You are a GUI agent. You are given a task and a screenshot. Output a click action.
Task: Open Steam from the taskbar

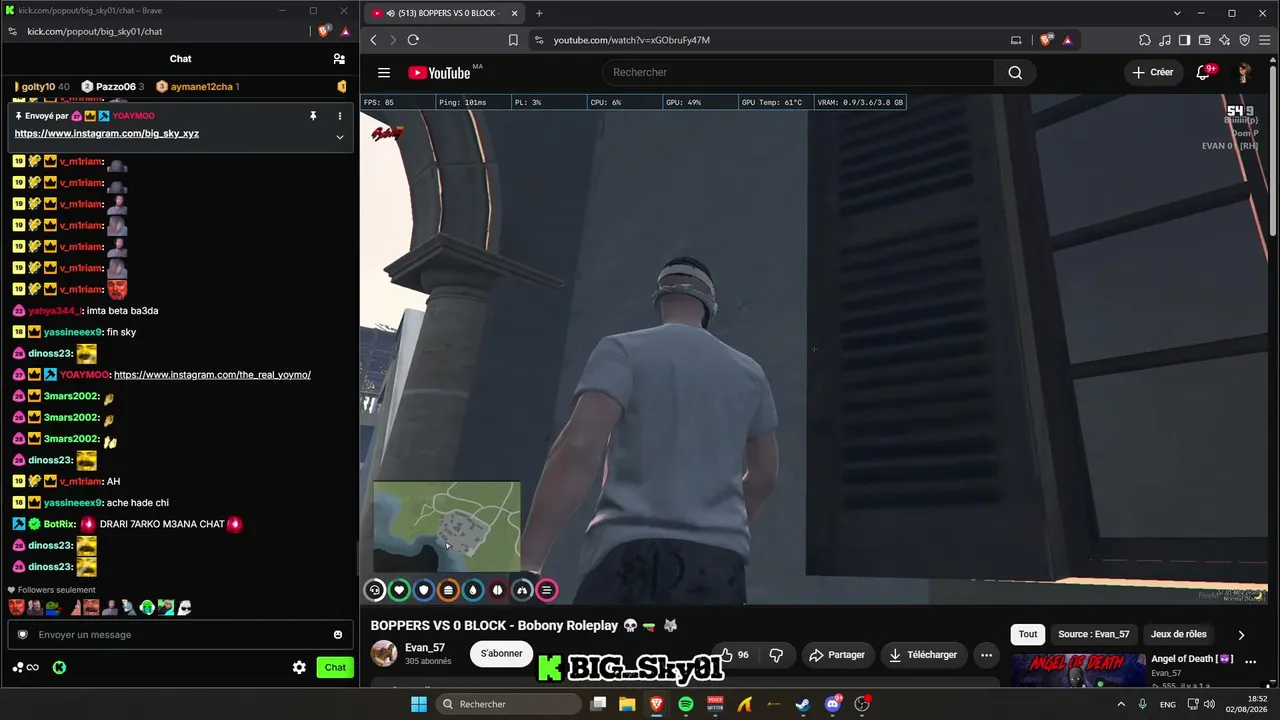pyautogui.click(x=803, y=704)
